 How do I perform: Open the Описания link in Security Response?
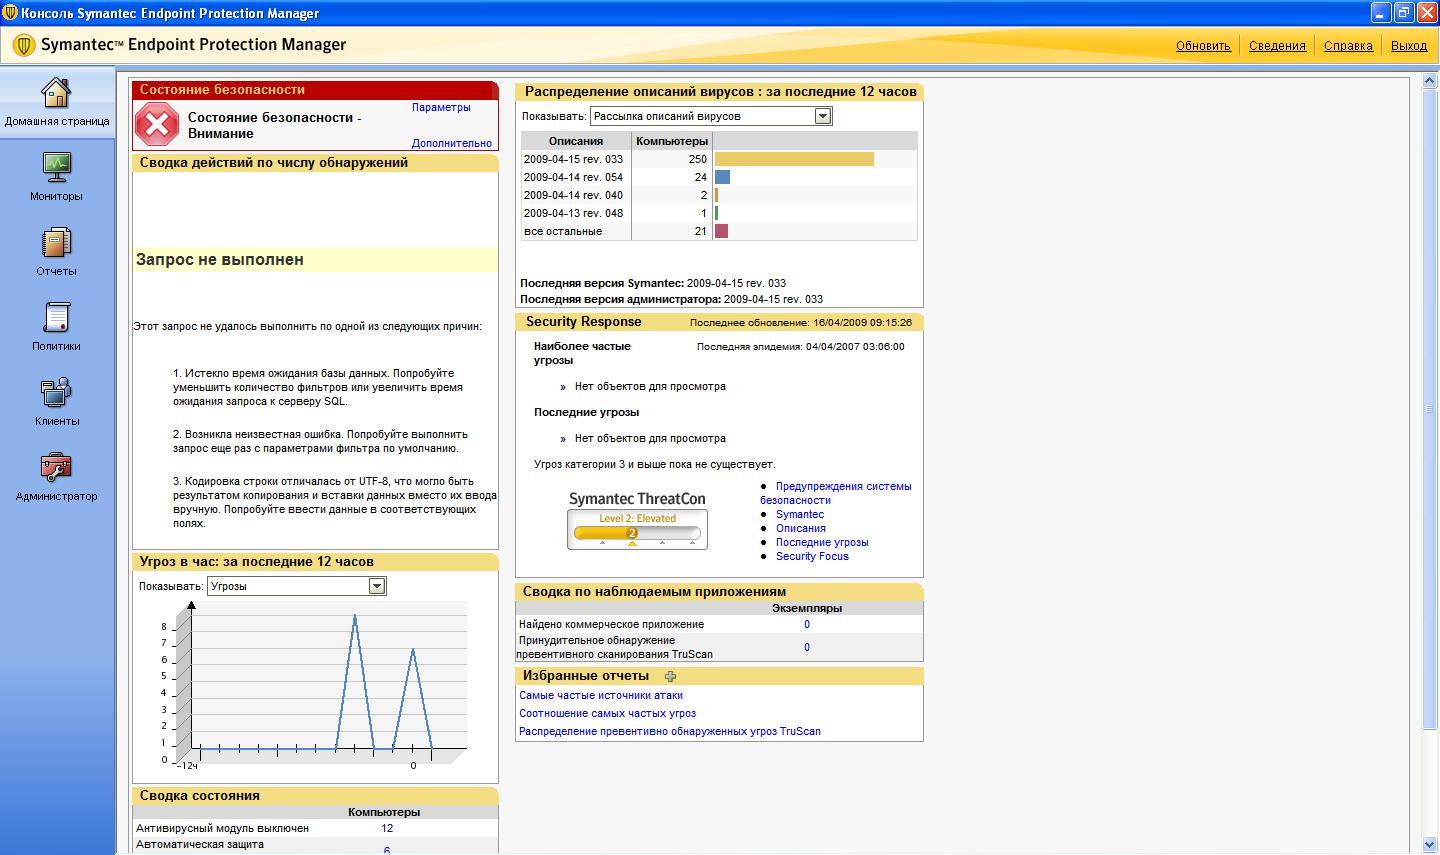tap(801, 528)
